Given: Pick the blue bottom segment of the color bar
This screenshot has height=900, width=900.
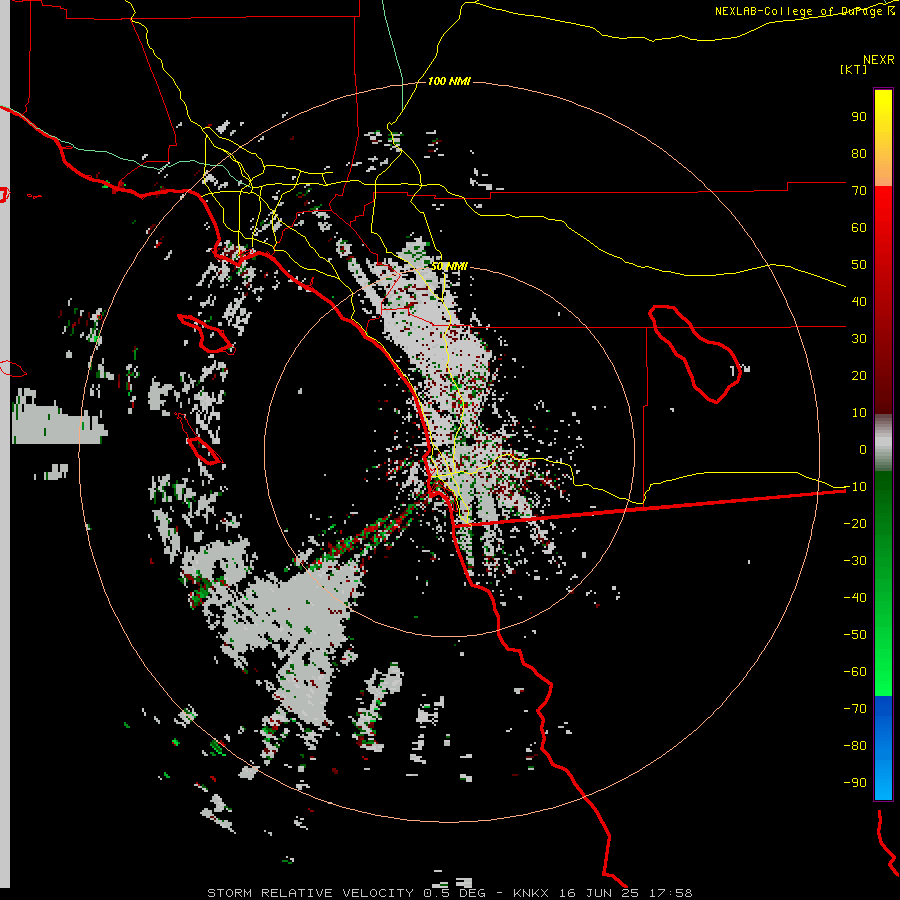Looking at the screenshot, I should [x=883, y=748].
